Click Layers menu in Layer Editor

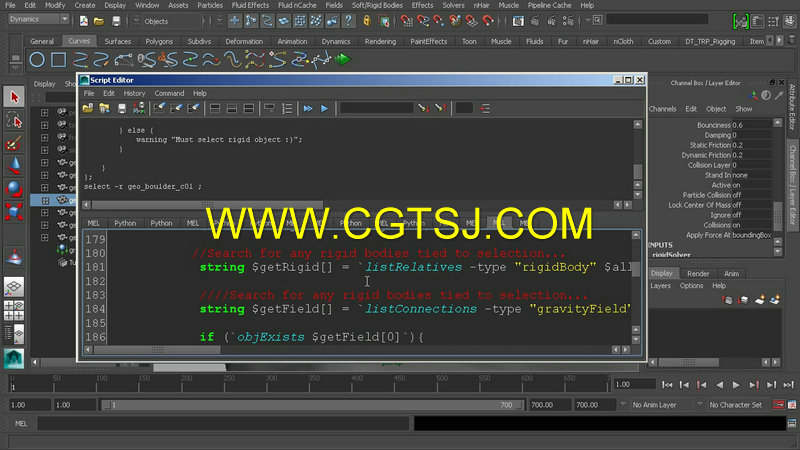pos(660,286)
